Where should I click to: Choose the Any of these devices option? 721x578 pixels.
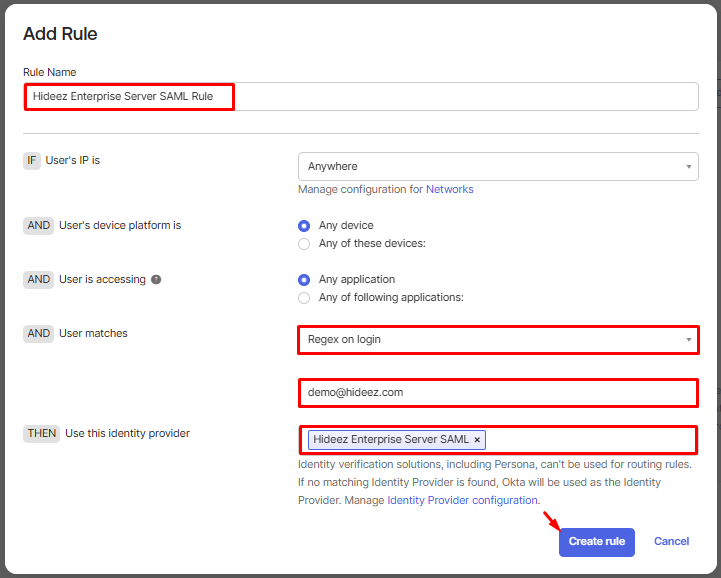(304, 244)
